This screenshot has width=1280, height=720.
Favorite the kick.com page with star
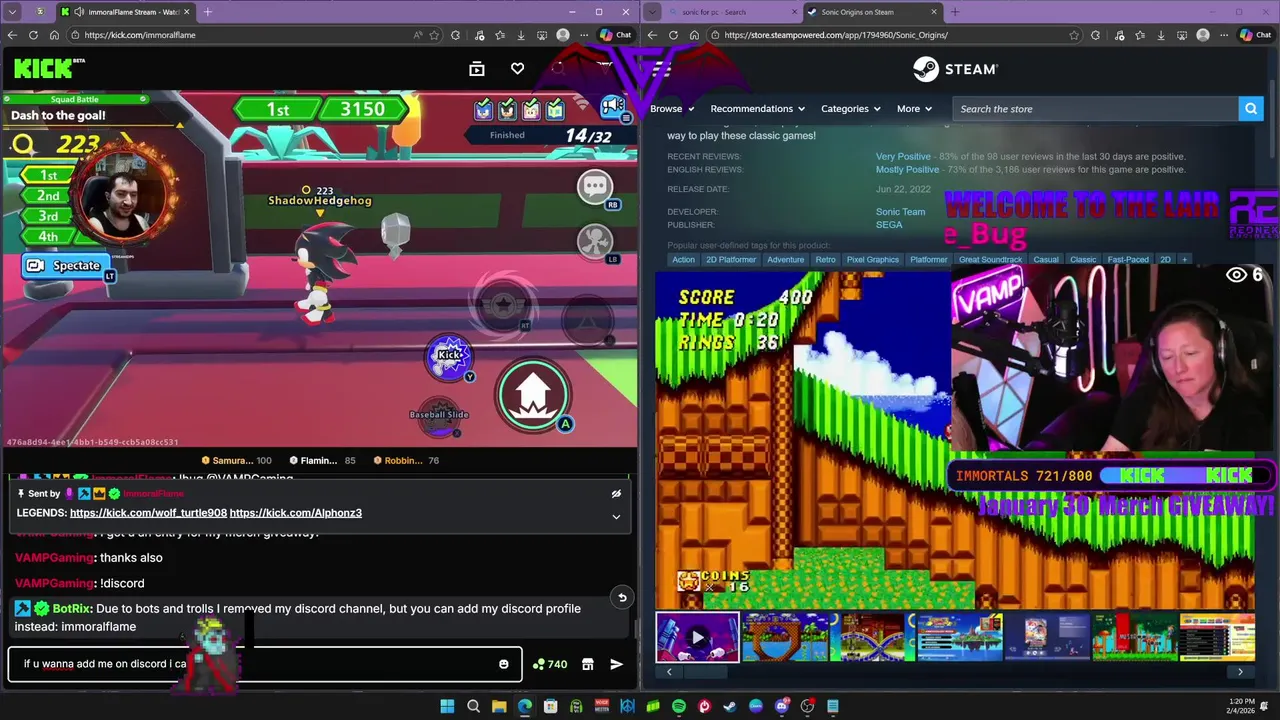click(x=436, y=35)
